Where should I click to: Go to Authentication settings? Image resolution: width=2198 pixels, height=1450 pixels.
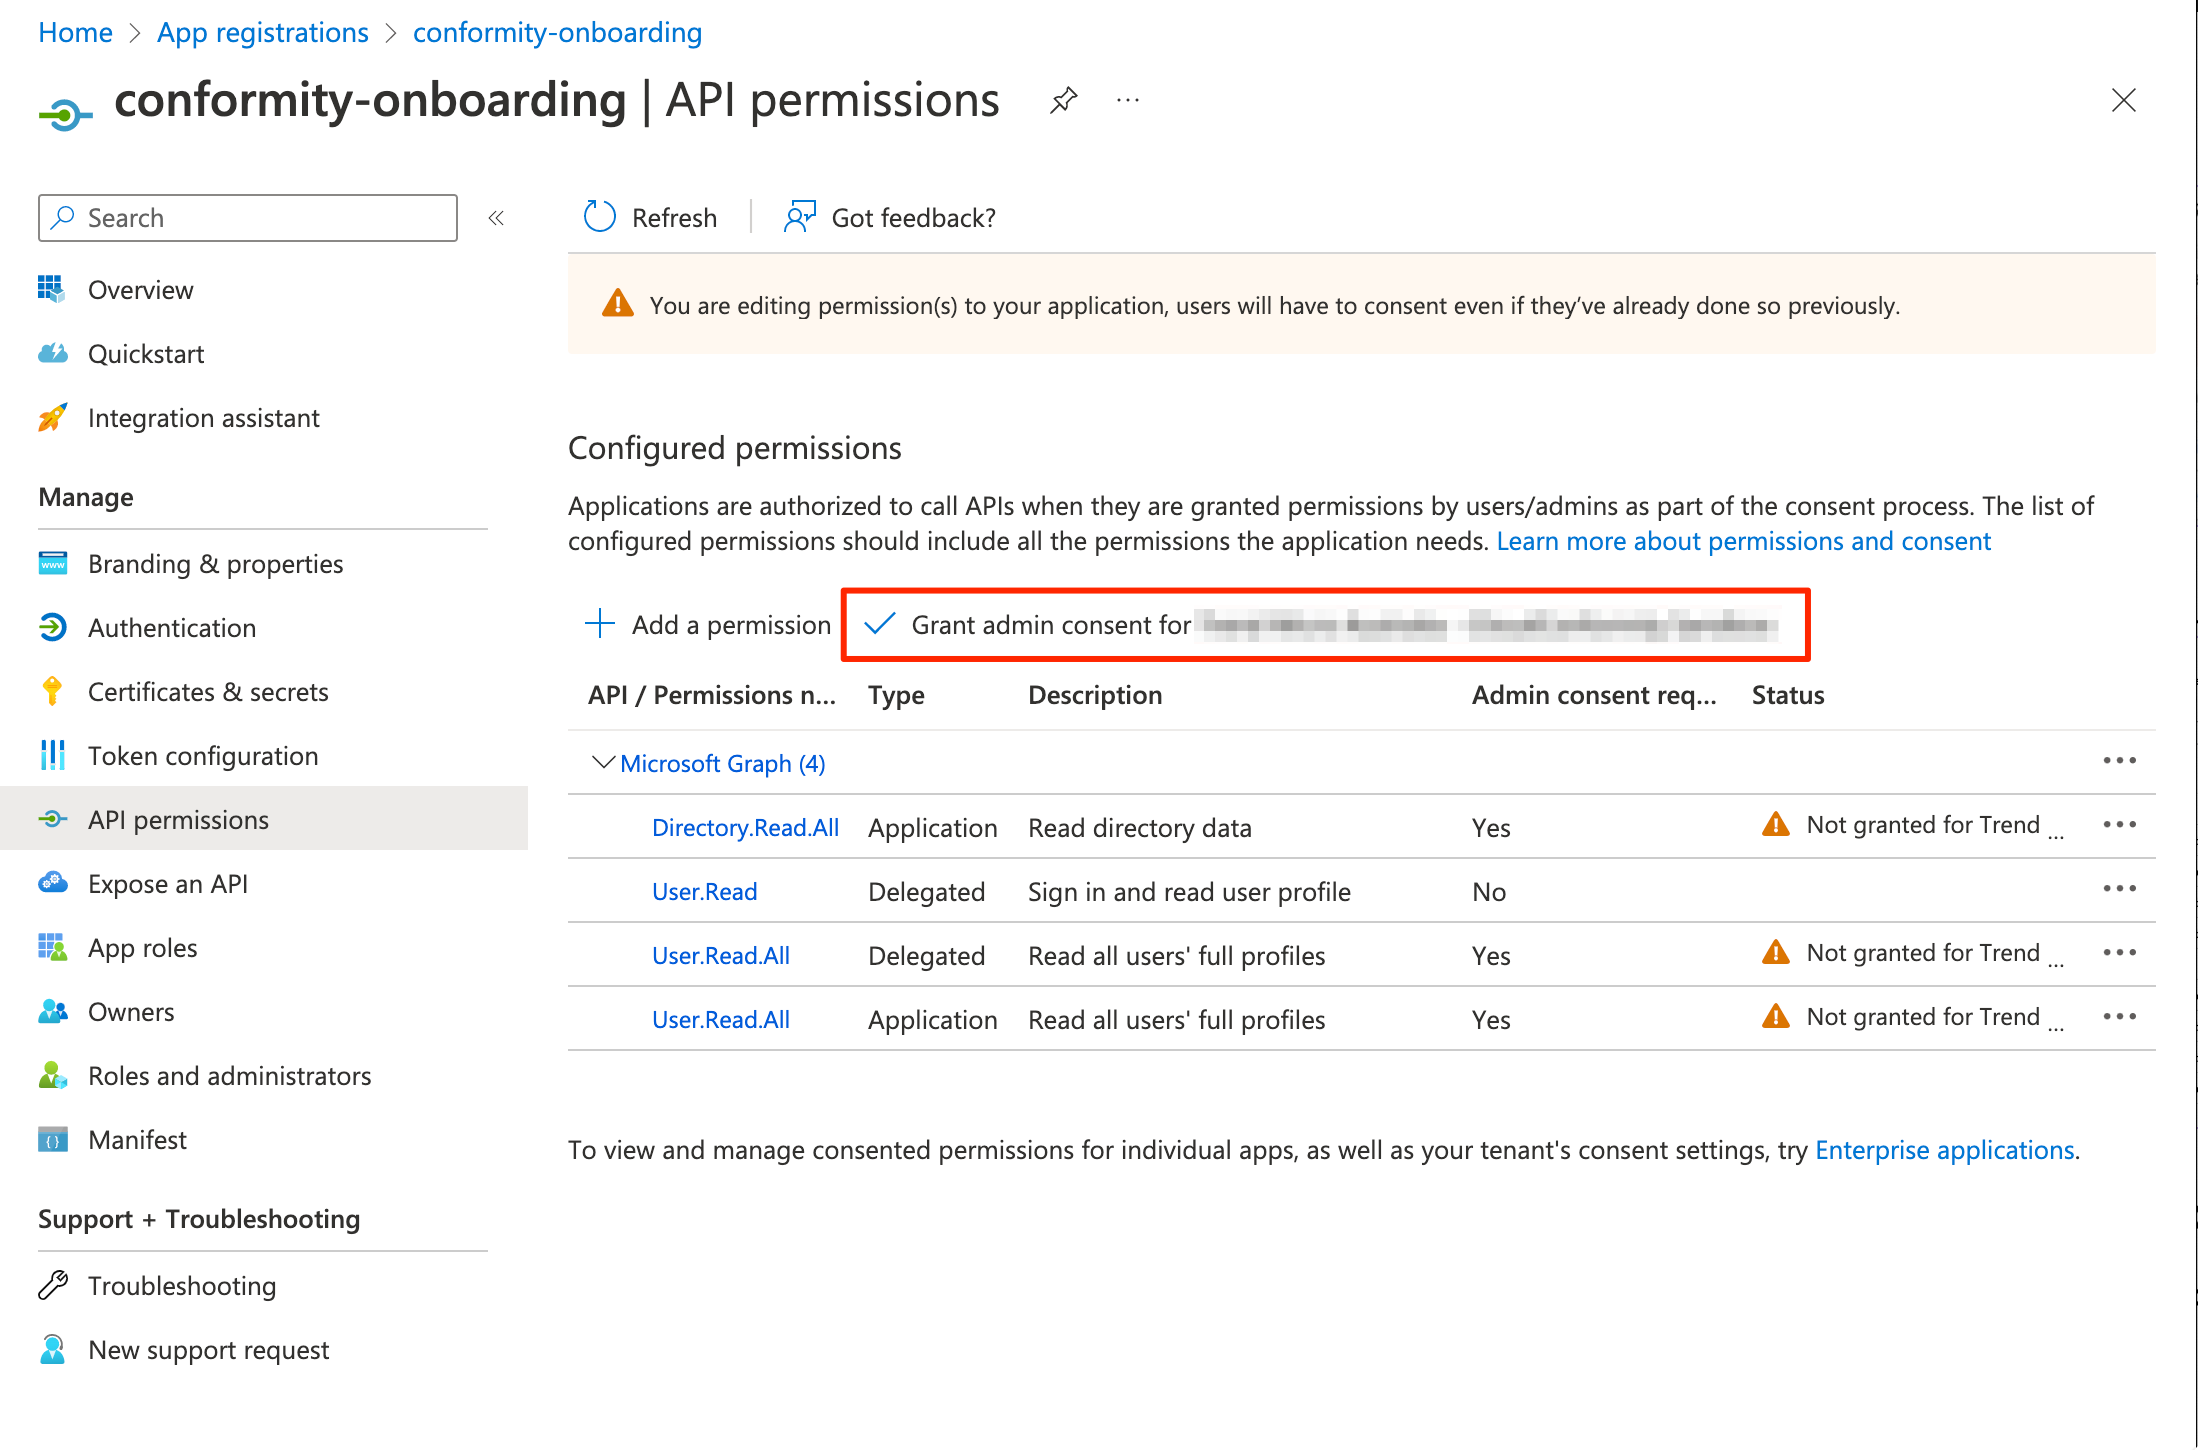[x=172, y=628]
